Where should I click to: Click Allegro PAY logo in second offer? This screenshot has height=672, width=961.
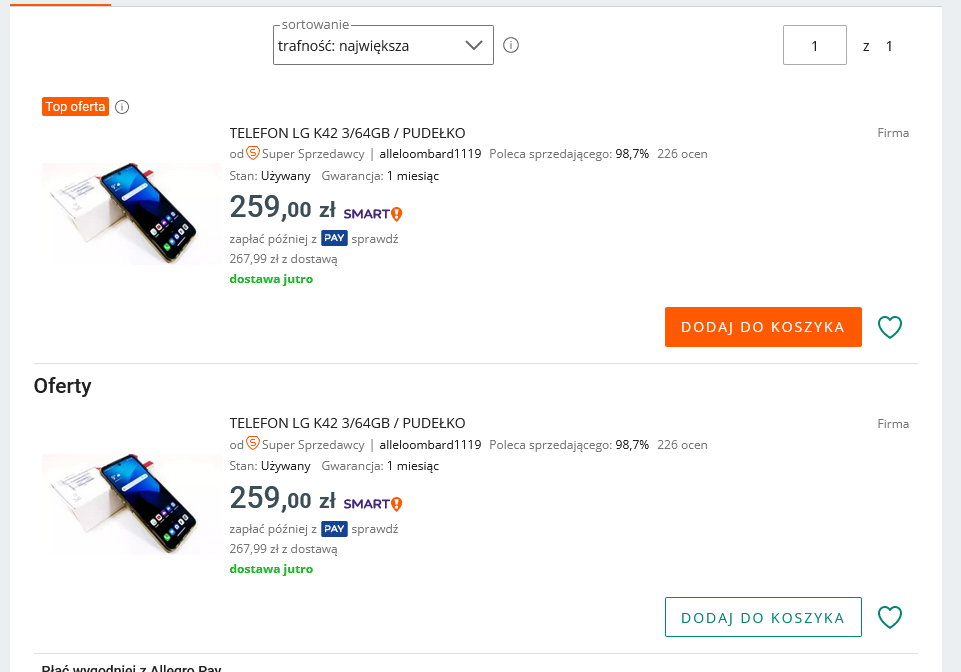point(334,529)
